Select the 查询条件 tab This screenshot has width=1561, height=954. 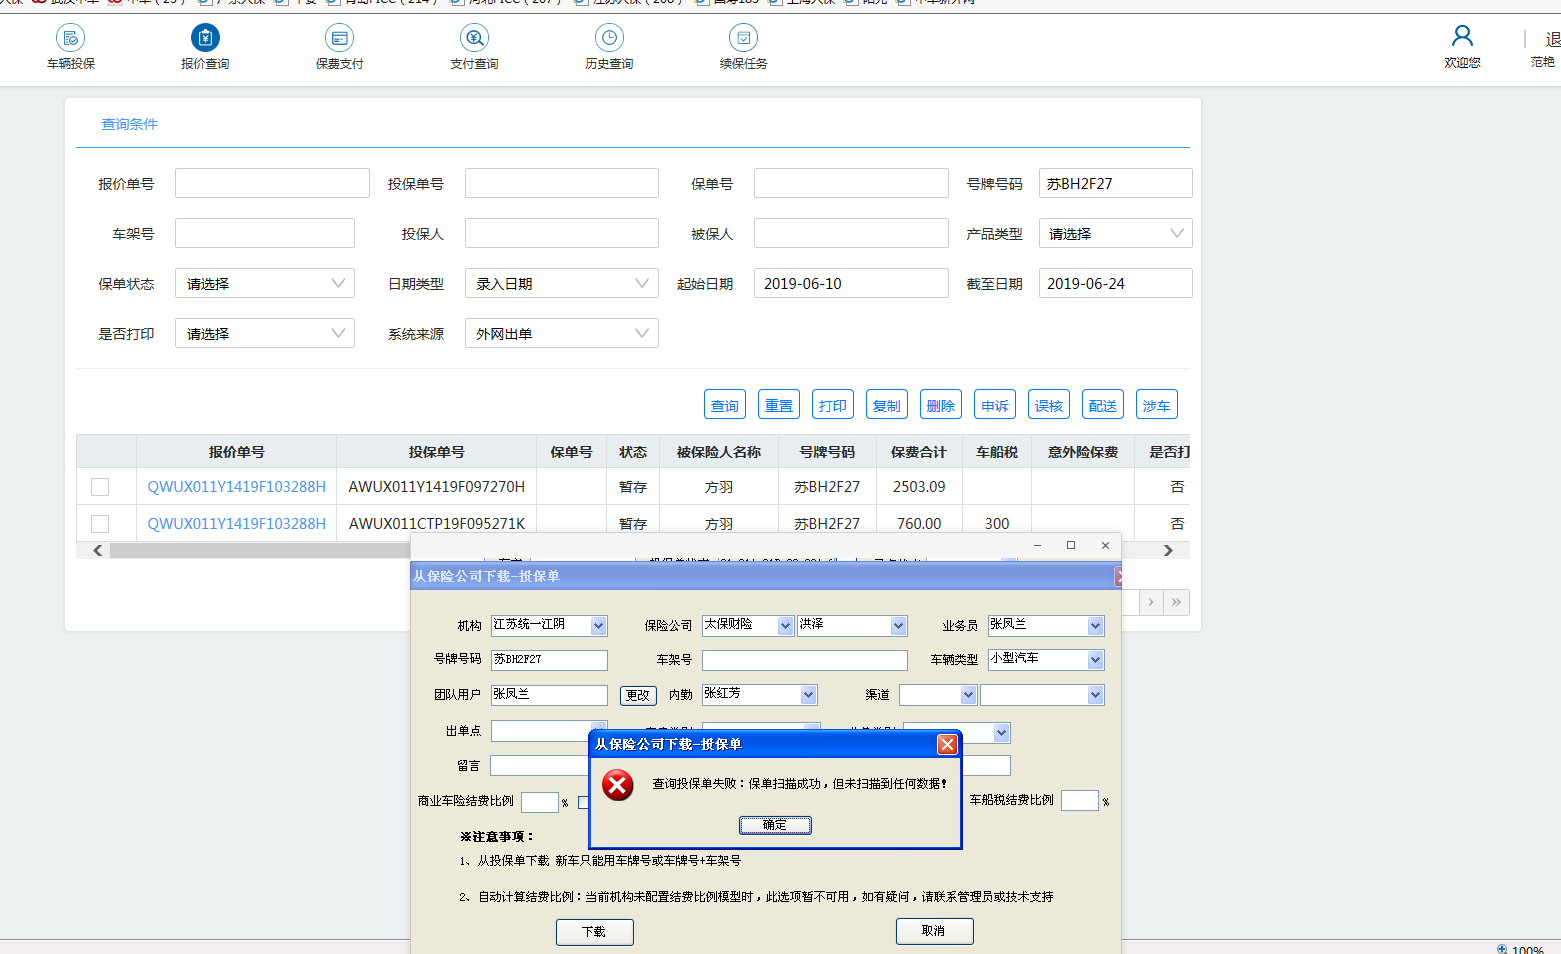click(129, 124)
